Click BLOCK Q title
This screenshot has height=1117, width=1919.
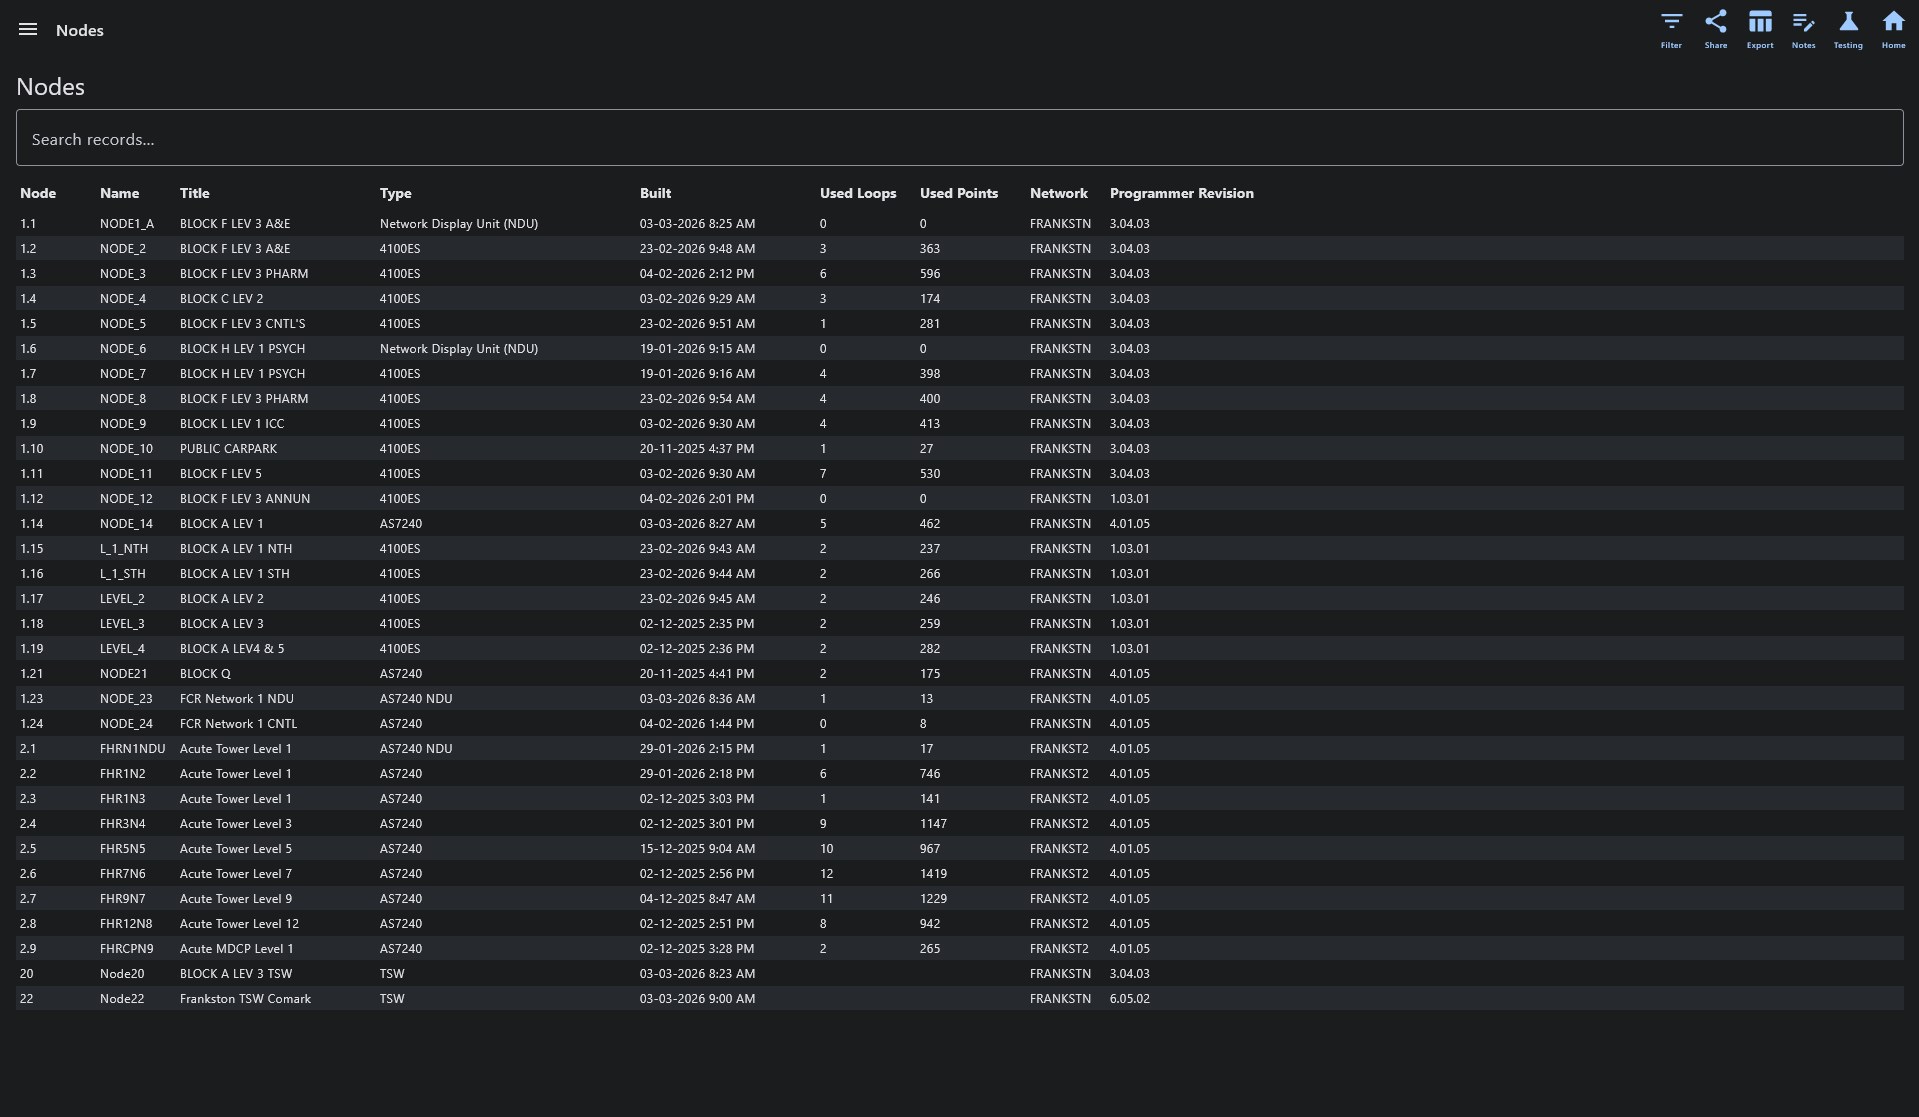pos(205,674)
